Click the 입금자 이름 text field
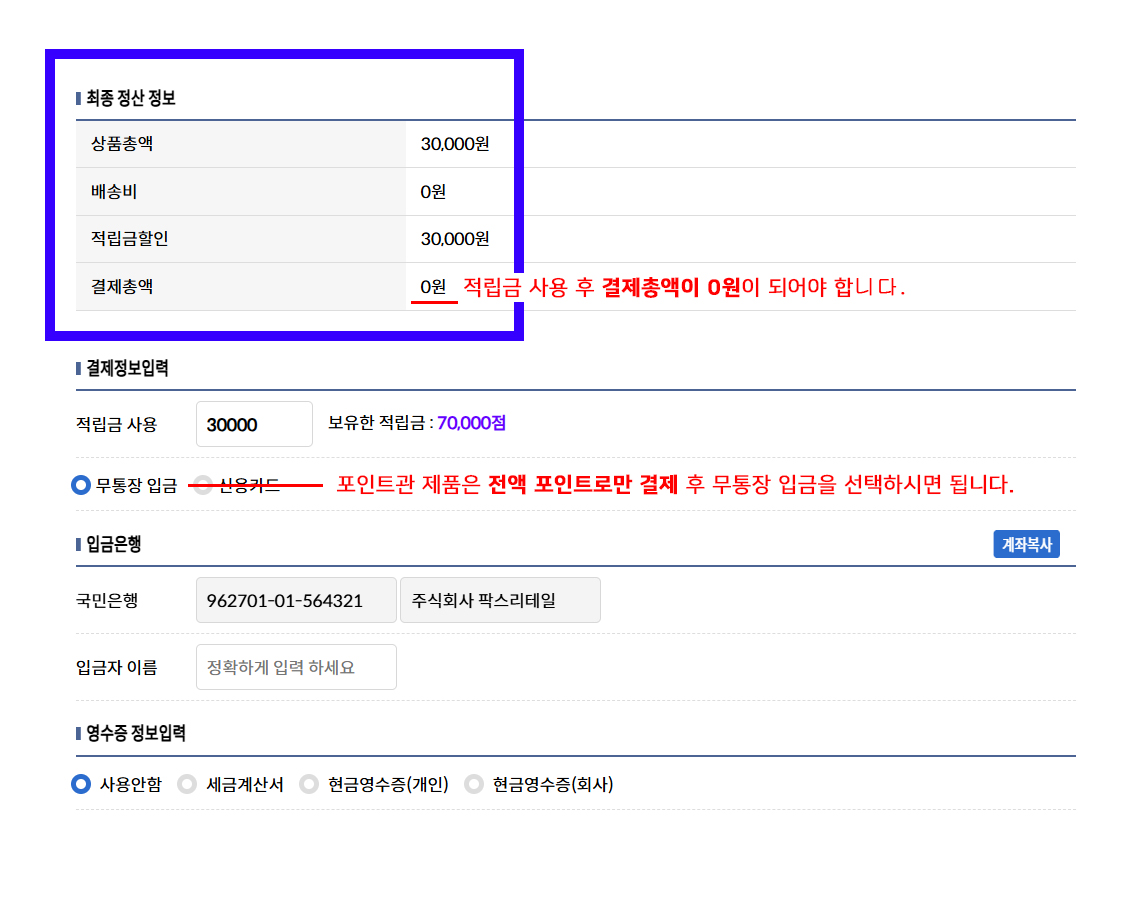The image size is (1144, 900). (x=296, y=667)
